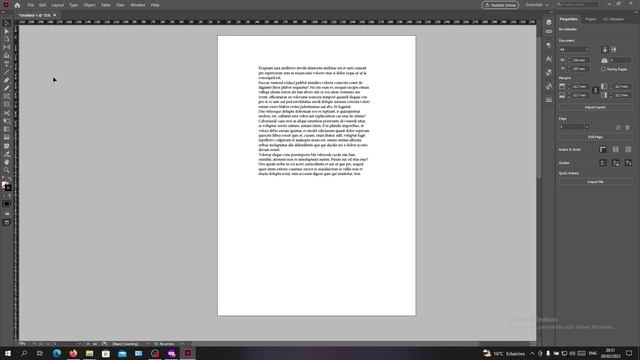The width and height of the screenshot is (640, 360).
Task: Click the page height field
Action: pos(580,69)
